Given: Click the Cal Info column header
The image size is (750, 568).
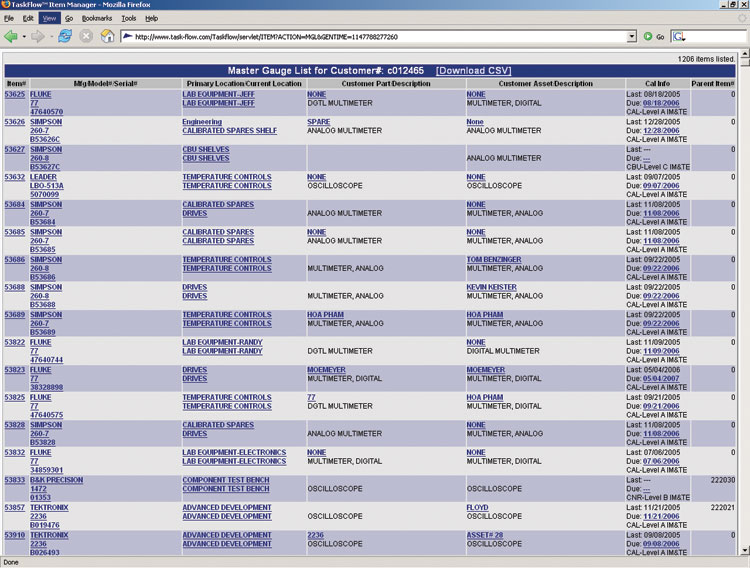Looking at the screenshot, I should coord(657,83).
